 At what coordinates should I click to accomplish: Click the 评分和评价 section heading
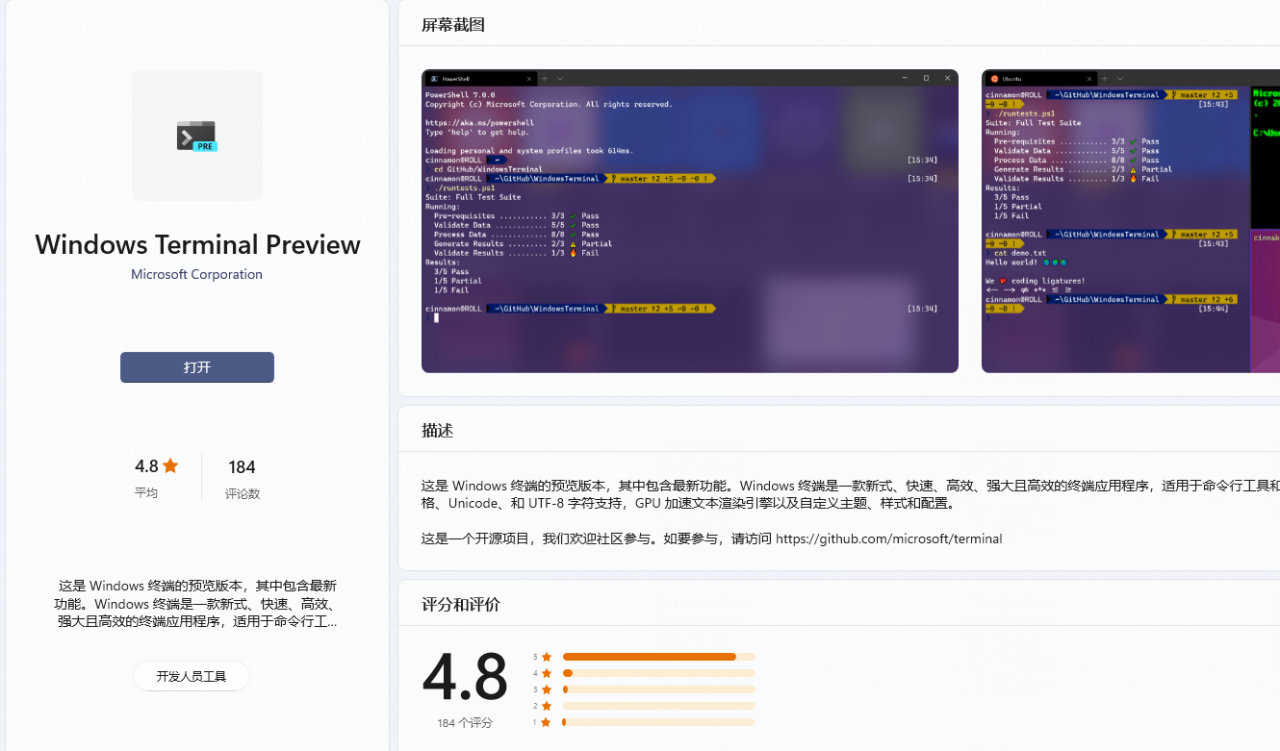pyautogui.click(x=461, y=605)
